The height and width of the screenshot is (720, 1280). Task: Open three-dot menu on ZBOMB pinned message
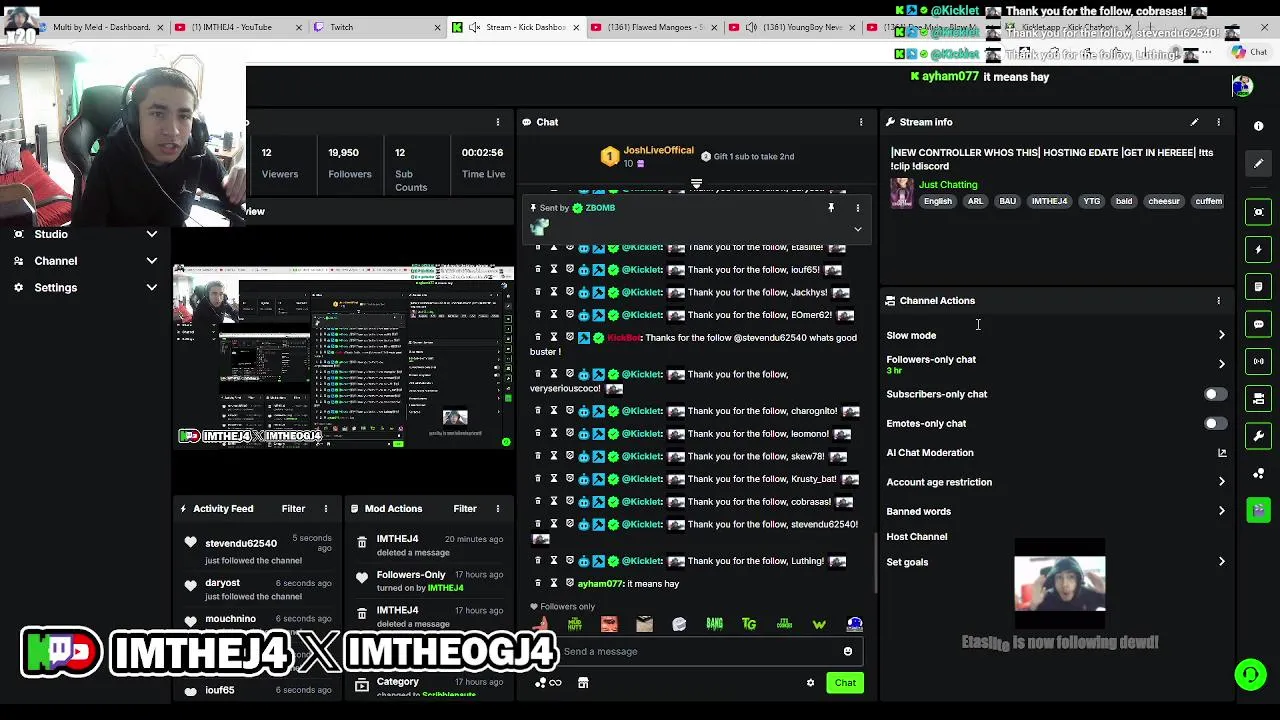point(857,208)
